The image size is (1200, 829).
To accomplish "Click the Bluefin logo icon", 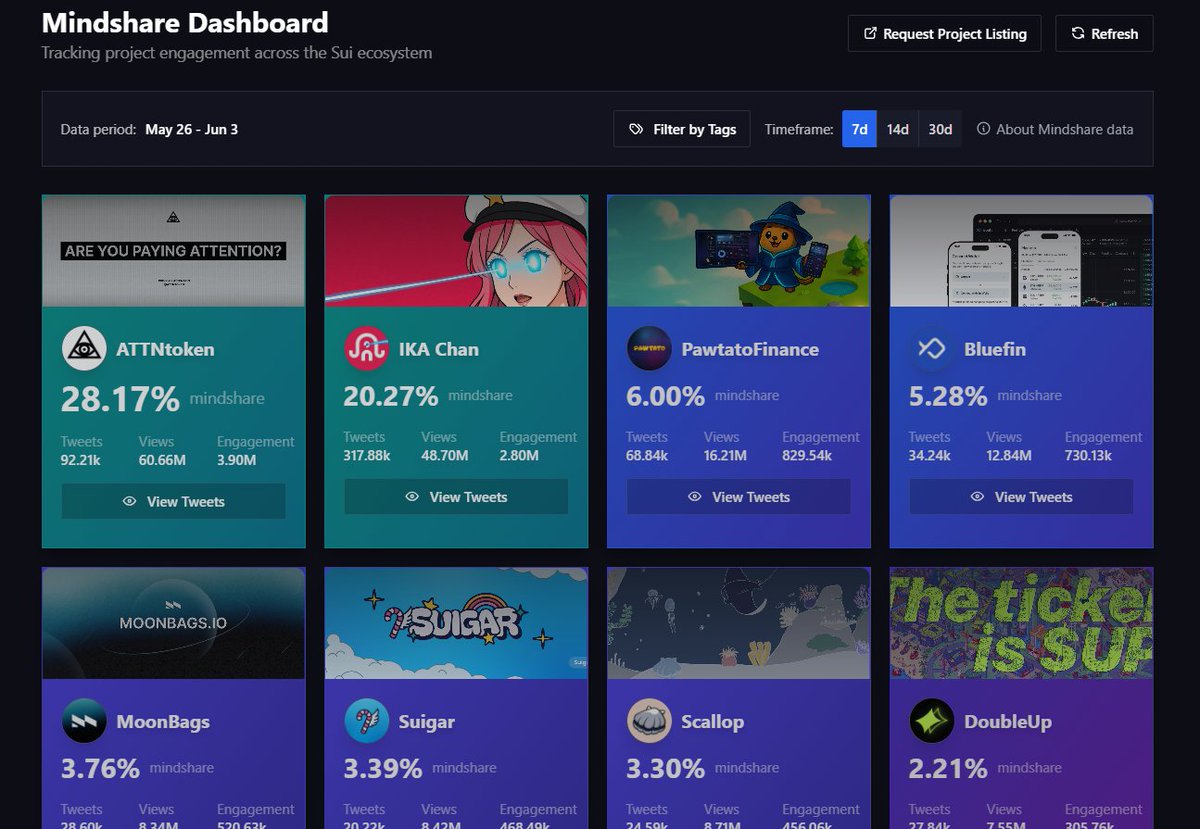I will point(931,349).
